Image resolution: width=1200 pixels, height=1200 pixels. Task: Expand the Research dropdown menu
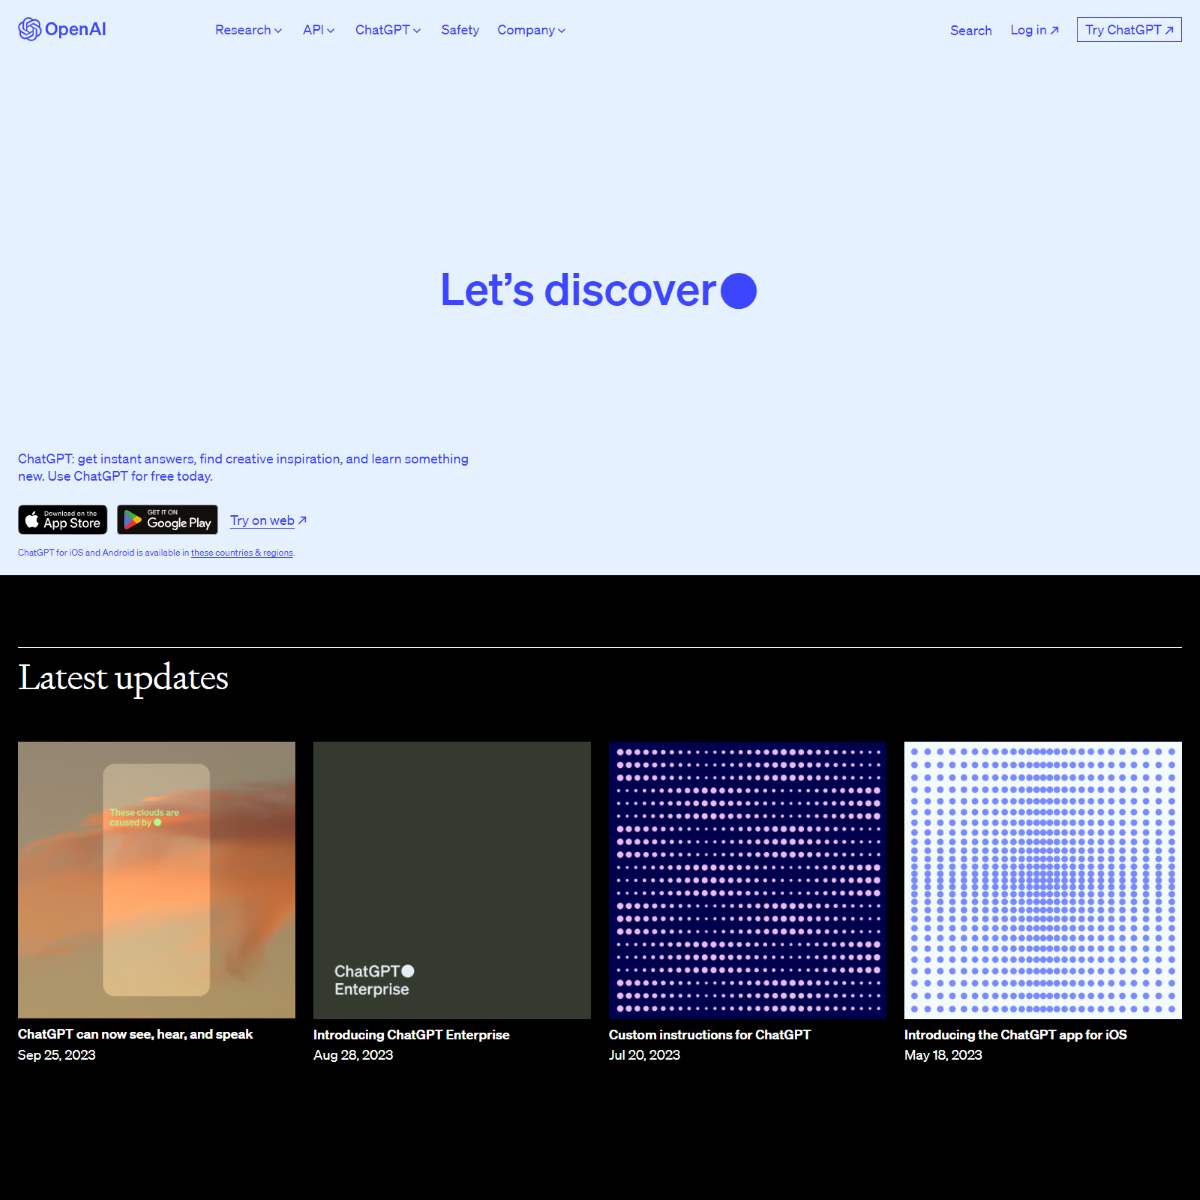point(248,30)
